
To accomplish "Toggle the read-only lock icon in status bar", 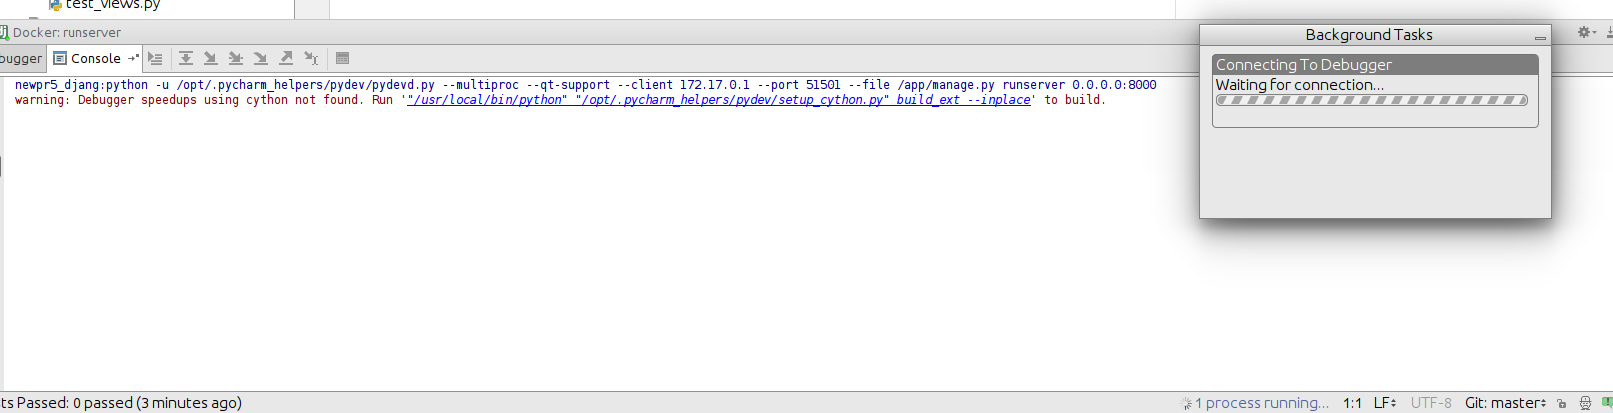I will pyautogui.click(x=1562, y=403).
